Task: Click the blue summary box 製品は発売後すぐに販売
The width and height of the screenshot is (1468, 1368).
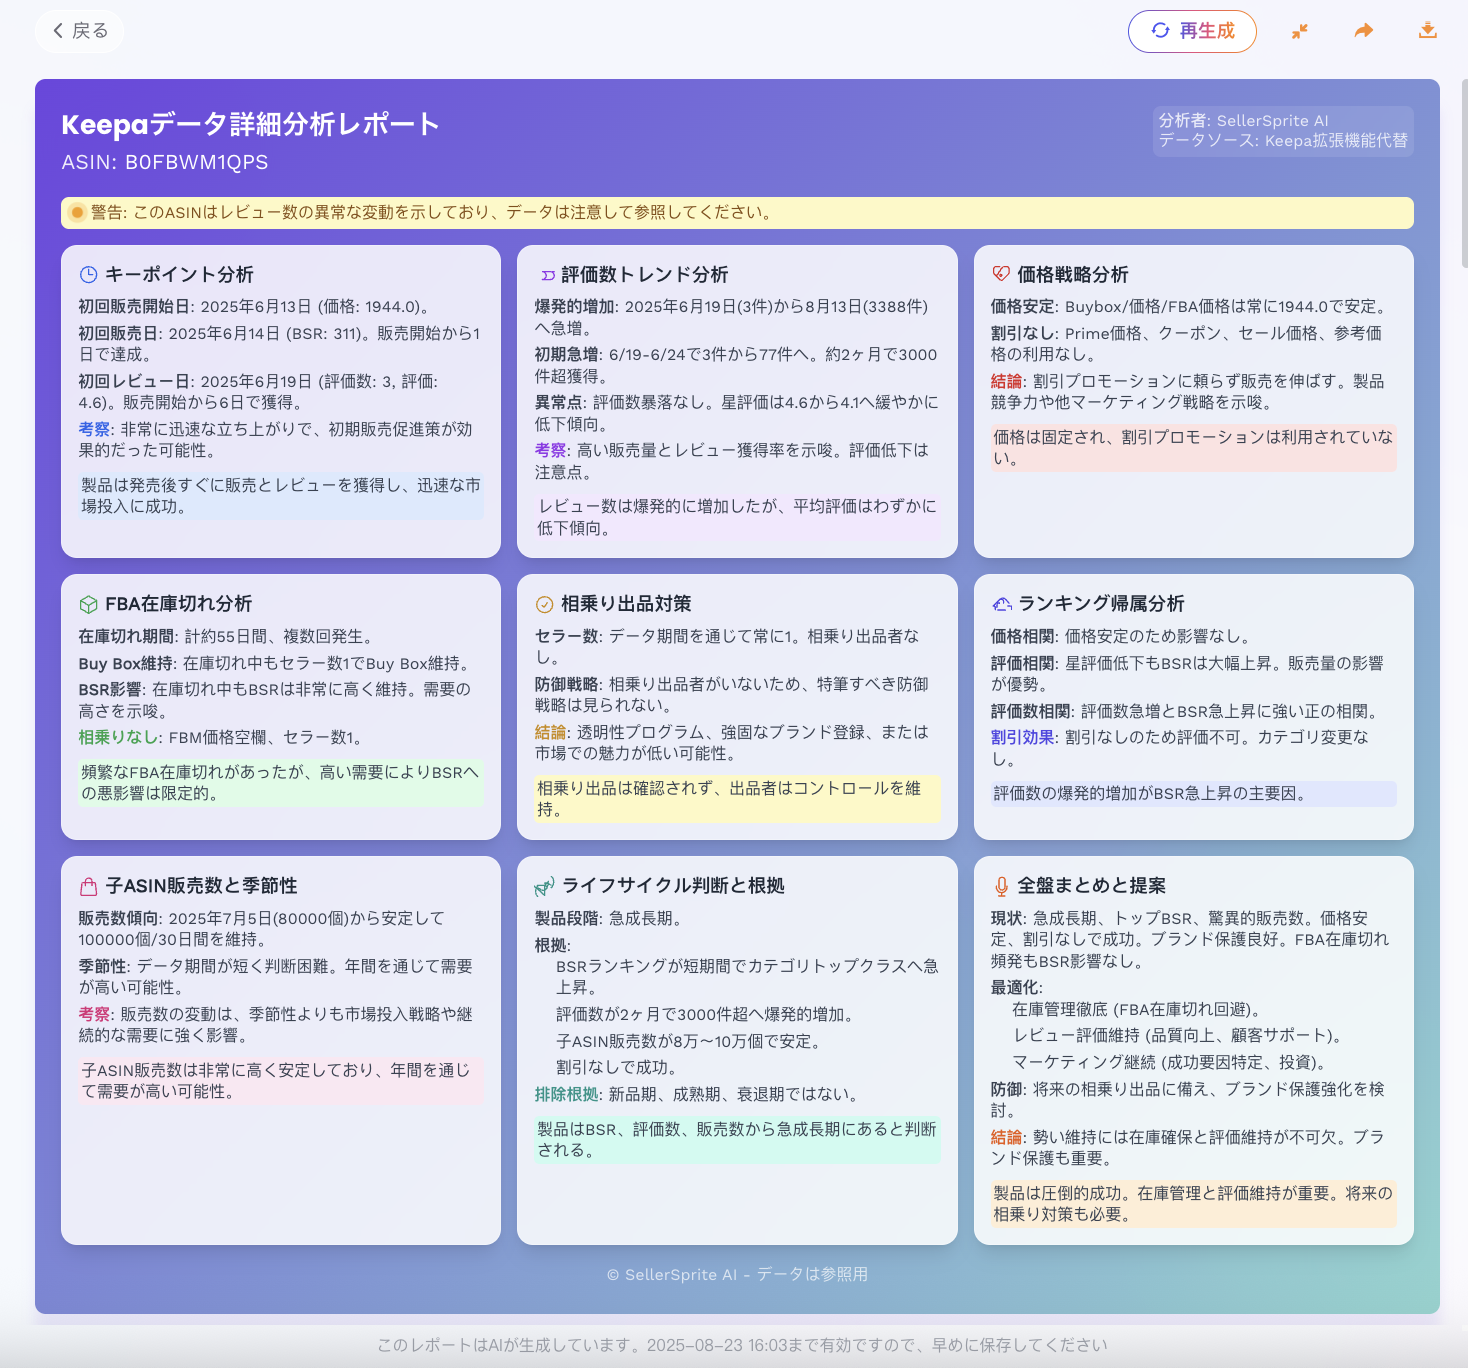Action: coord(281,496)
